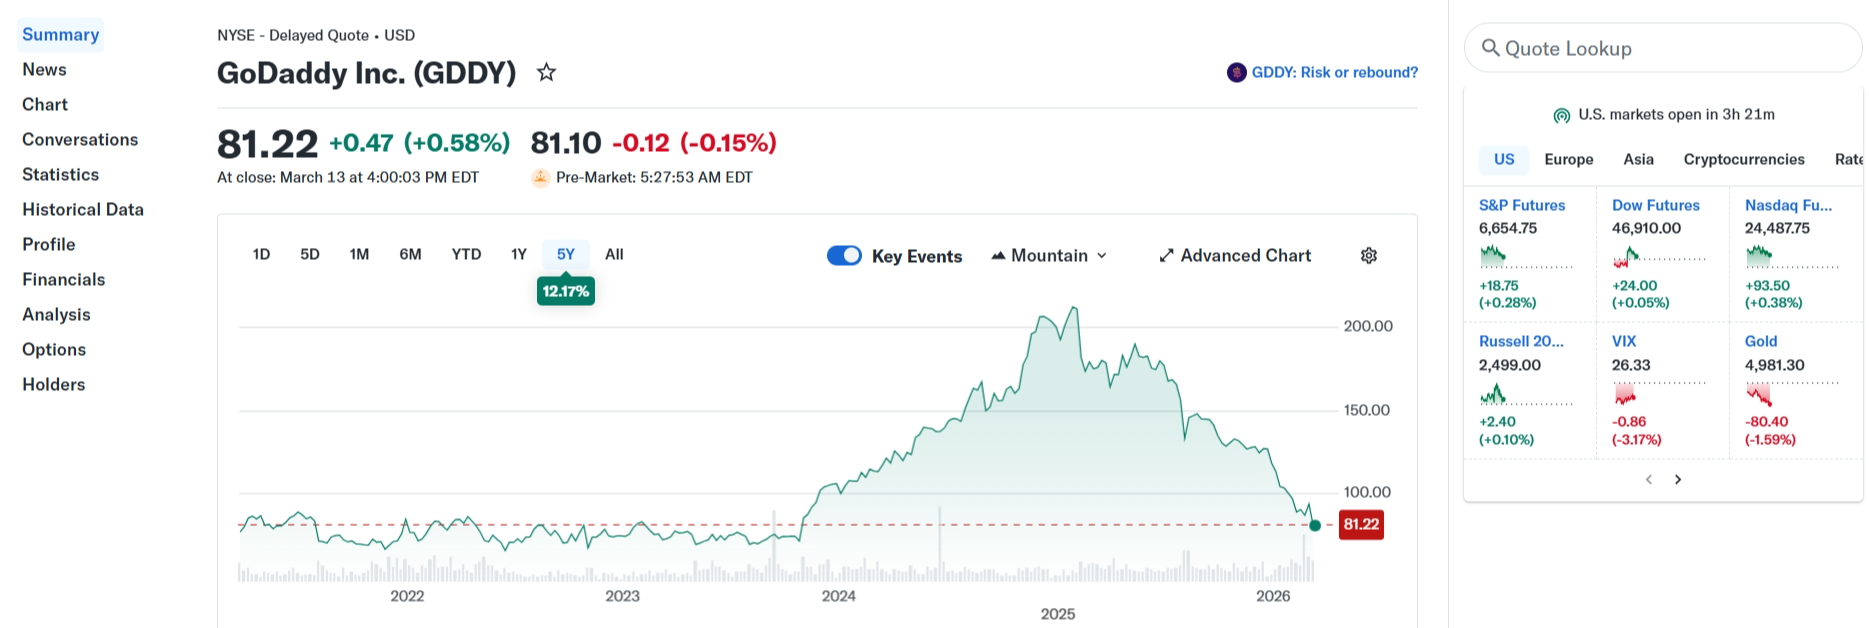Screen dimensions: 1869x628
Task: Open the VIX link
Action: click(x=1624, y=342)
